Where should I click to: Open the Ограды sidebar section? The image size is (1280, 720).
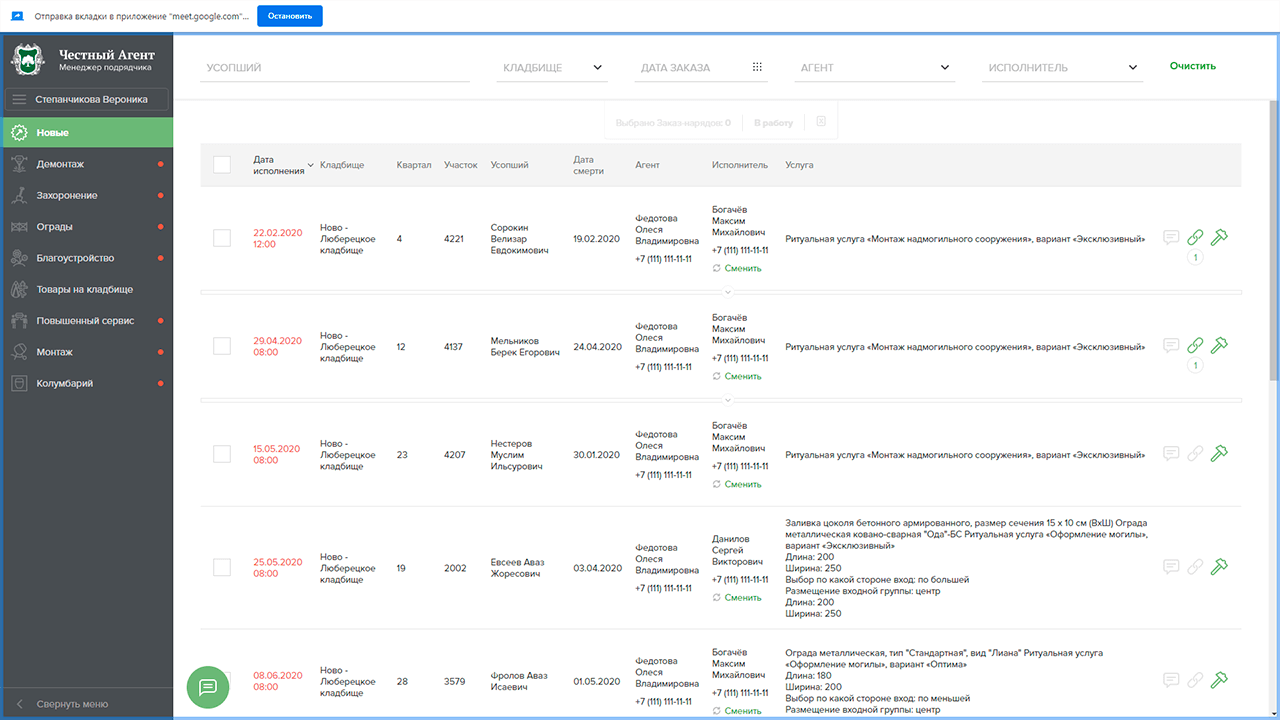tap(87, 226)
